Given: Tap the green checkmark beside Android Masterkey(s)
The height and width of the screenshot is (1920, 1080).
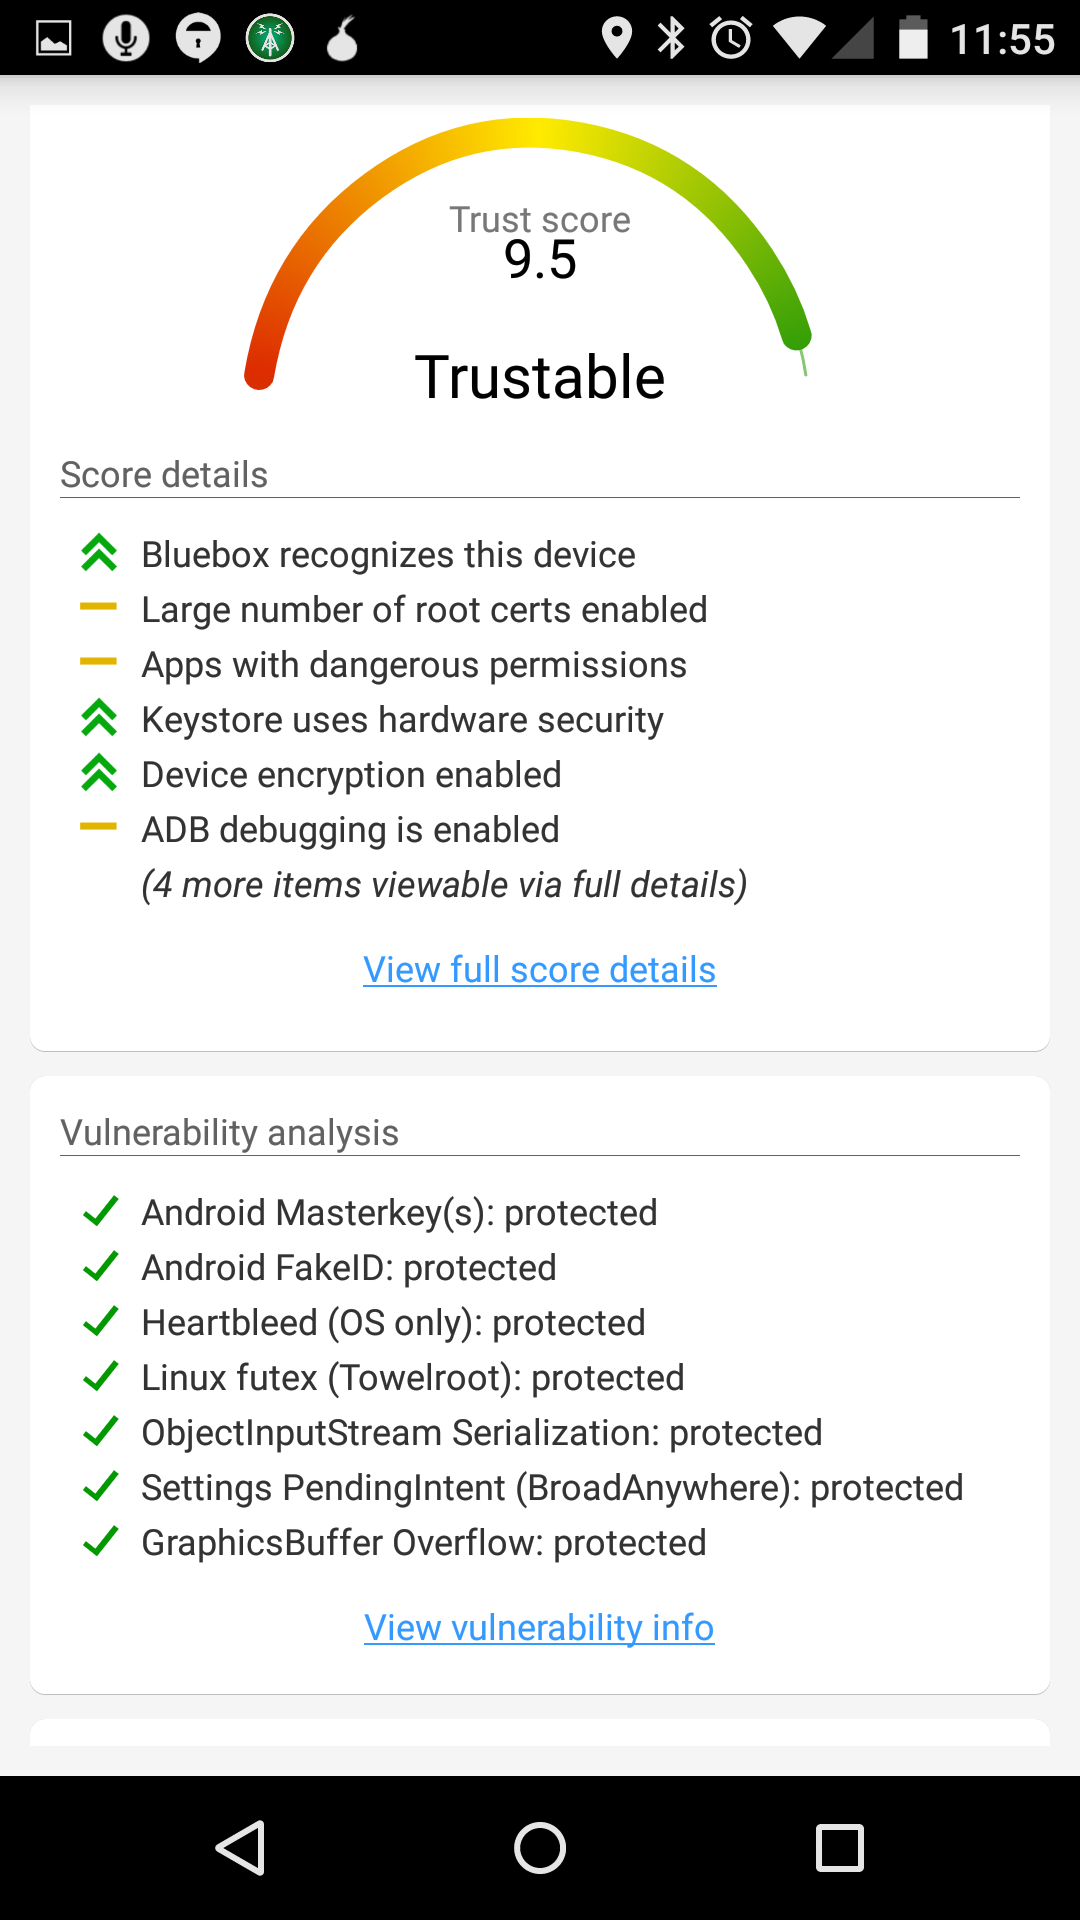Looking at the screenshot, I should (x=101, y=1212).
